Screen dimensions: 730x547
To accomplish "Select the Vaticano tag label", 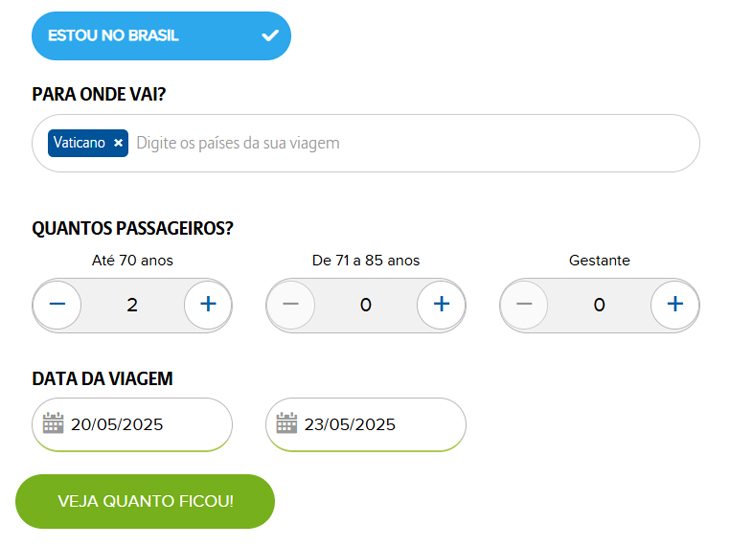I will (x=79, y=142).
